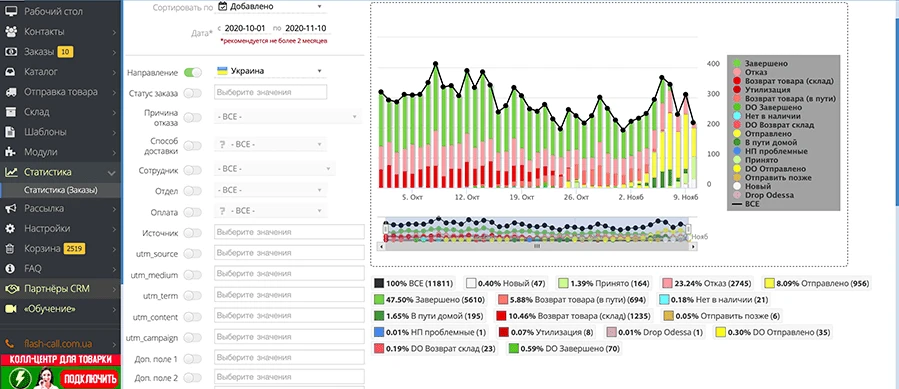Enable the Причина отказа toggle
899x389 pixels.
tap(193, 118)
